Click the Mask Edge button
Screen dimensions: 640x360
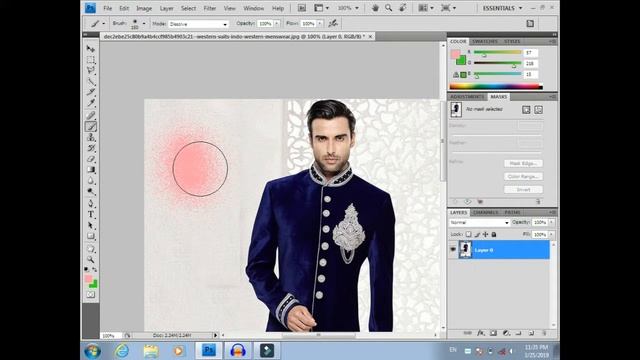tap(523, 163)
